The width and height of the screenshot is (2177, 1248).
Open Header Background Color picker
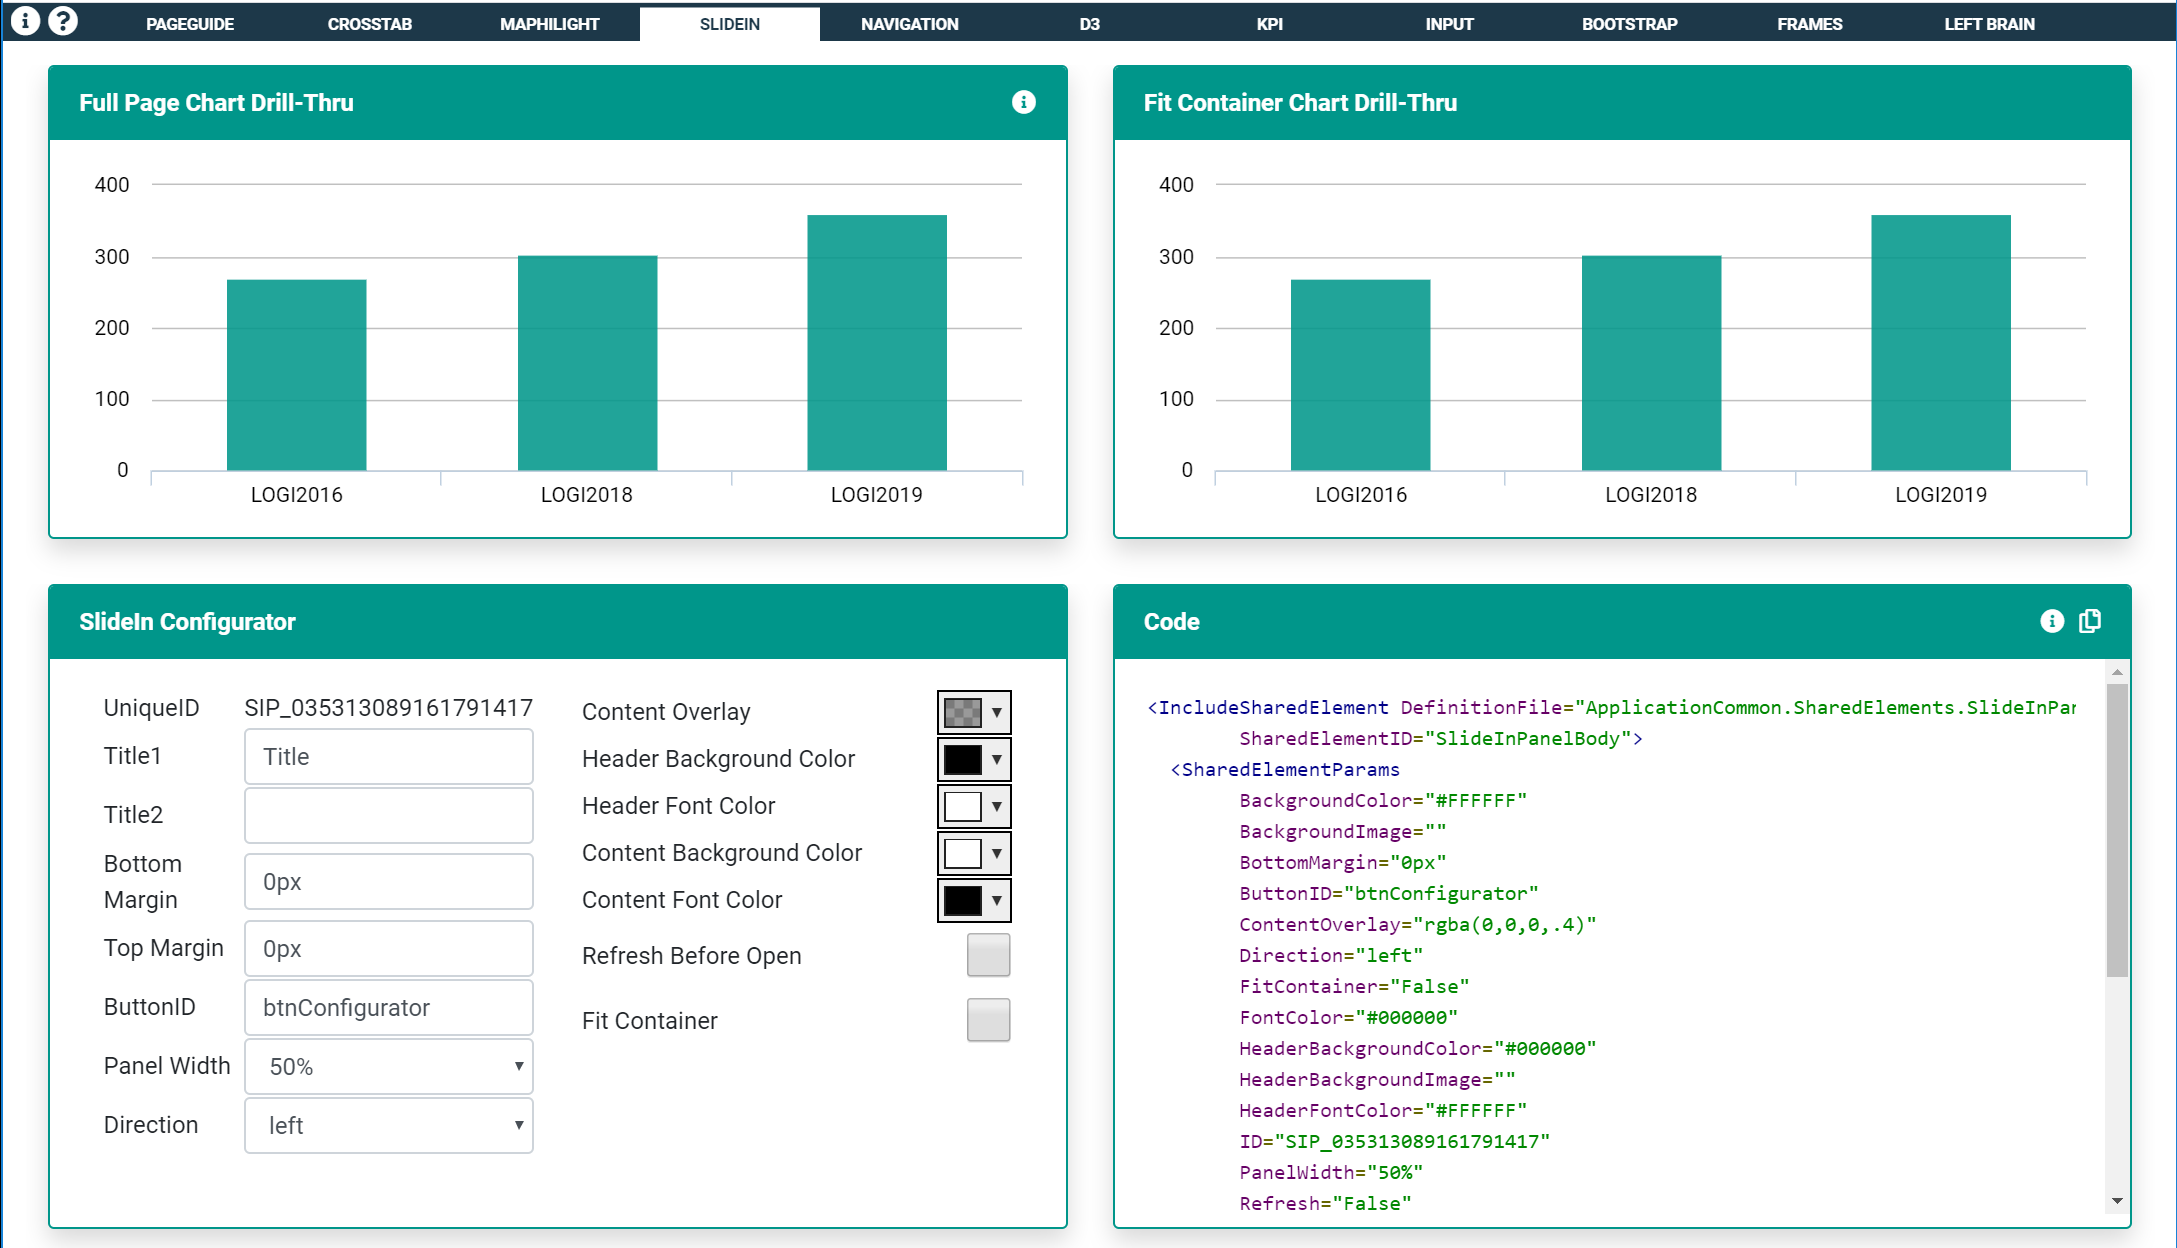[974, 759]
